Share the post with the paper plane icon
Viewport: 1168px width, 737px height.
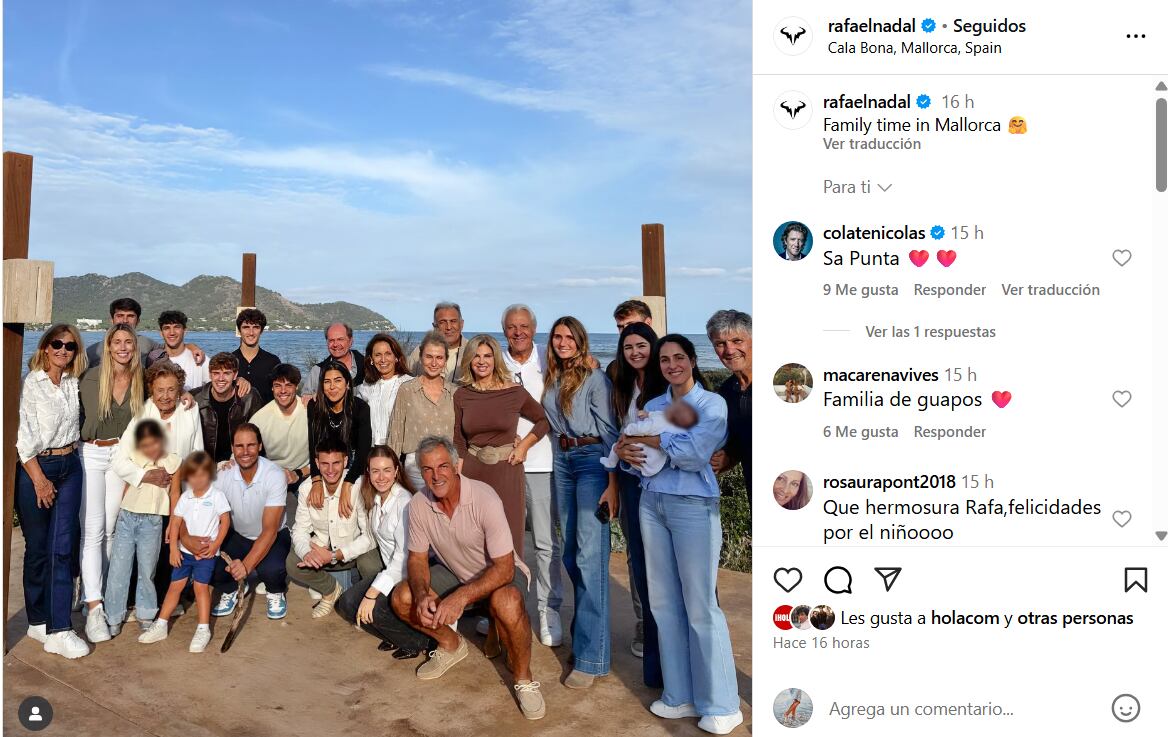coord(888,579)
